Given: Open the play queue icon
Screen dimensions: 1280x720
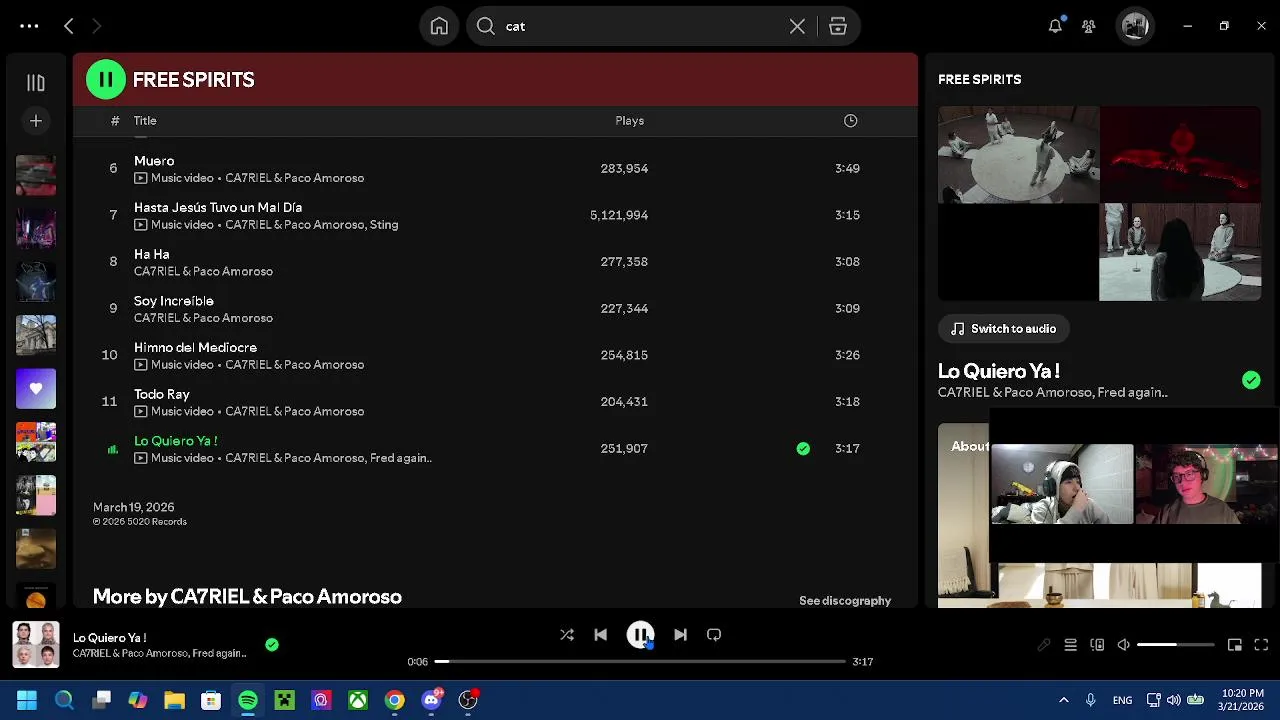Looking at the screenshot, I should pyautogui.click(x=1070, y=645).
